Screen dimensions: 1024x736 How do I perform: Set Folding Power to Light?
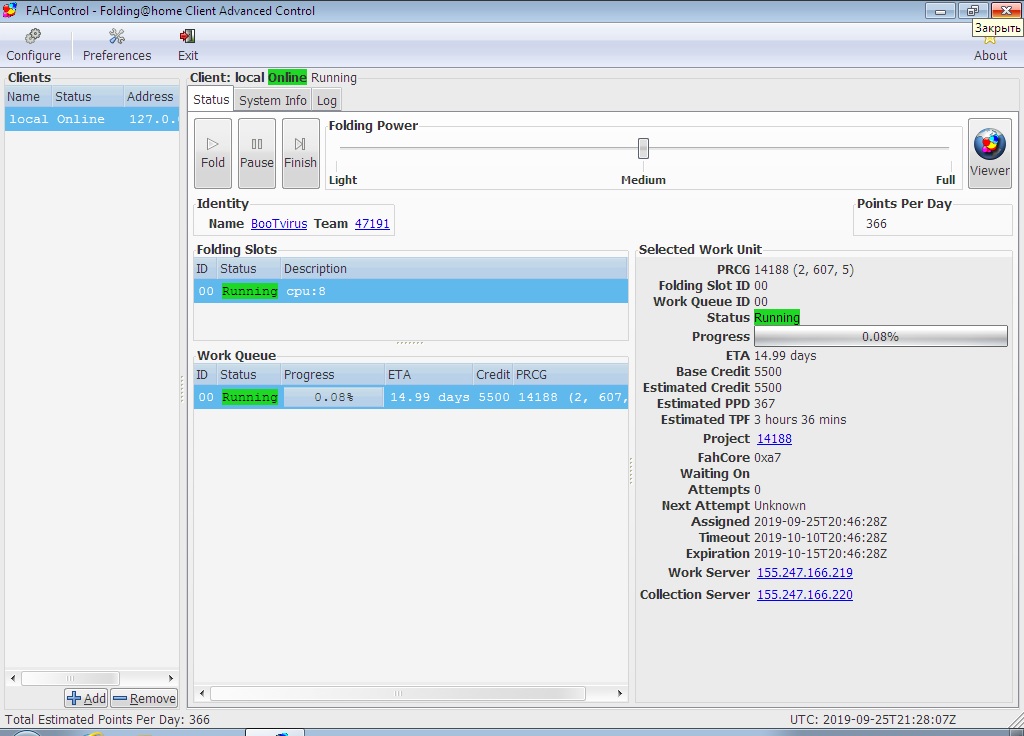343,180
